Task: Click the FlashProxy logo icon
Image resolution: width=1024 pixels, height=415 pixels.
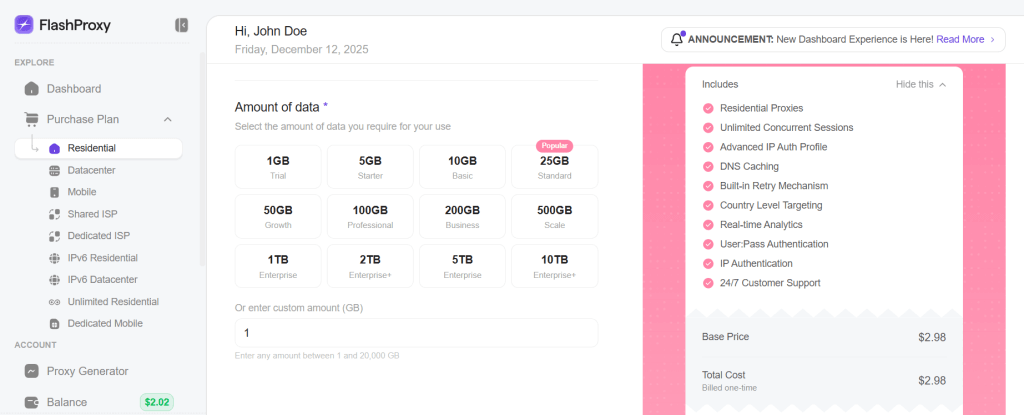Action: pyautogui.click(x=24, y=25)
